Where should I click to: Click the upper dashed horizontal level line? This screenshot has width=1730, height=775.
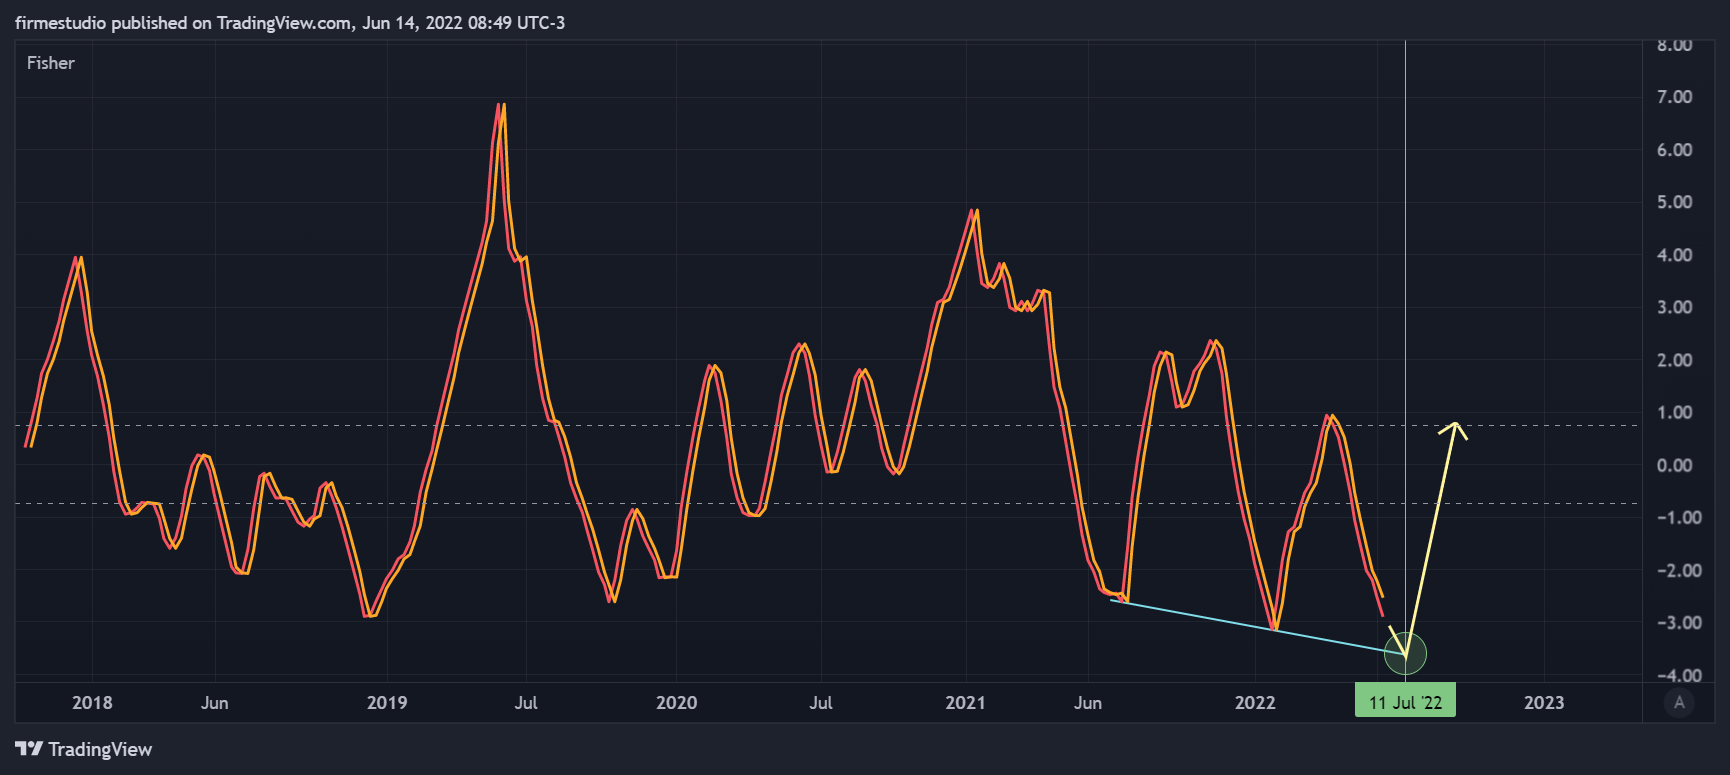click(828, 425)
